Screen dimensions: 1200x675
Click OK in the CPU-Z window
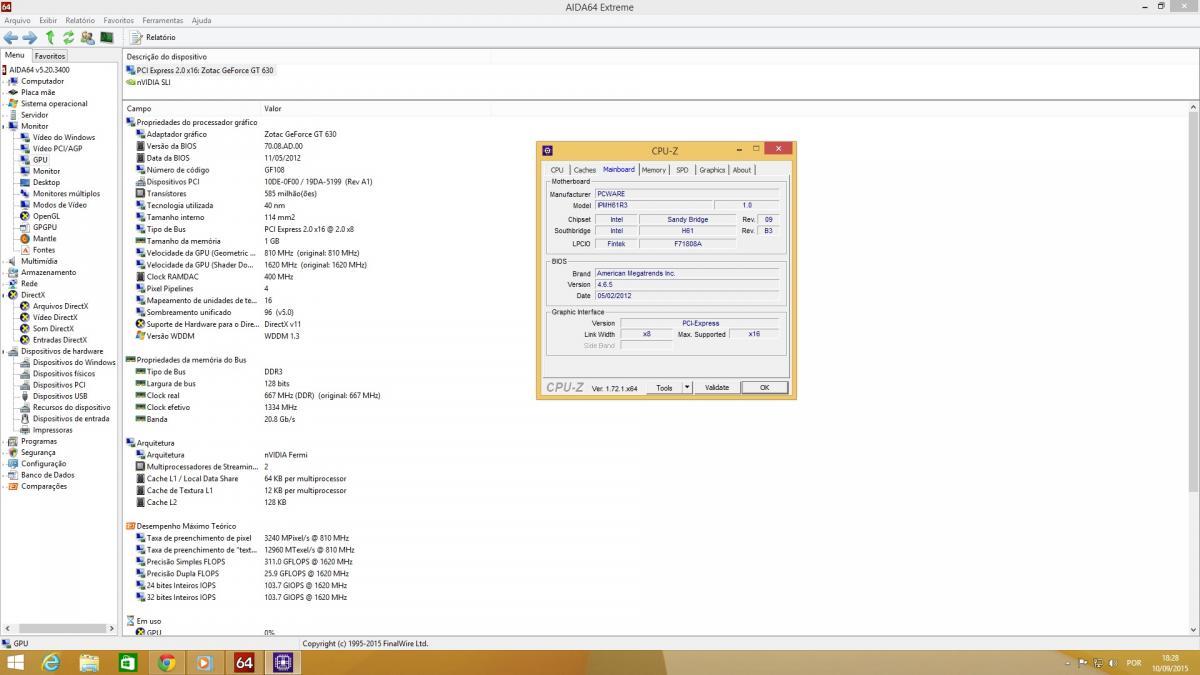click(765, 387)
